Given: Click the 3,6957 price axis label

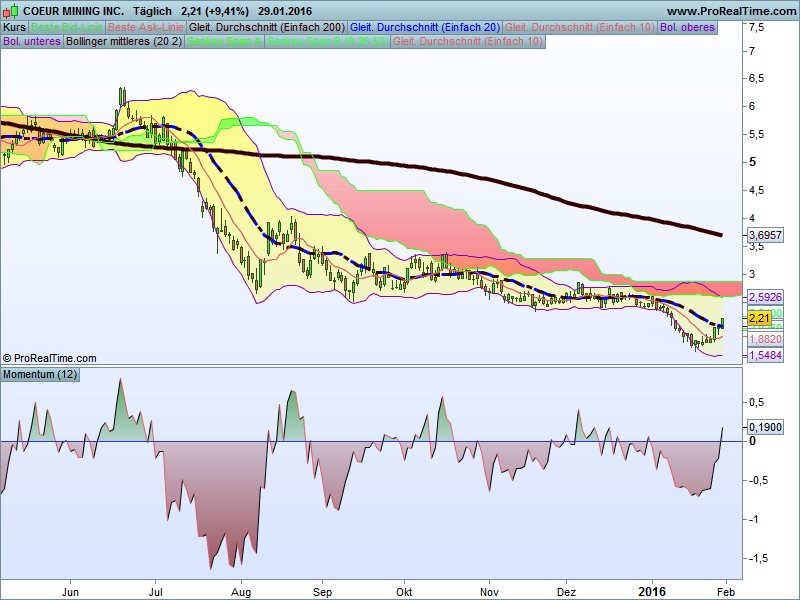Looking at the screenshot, I should [765, 235].
